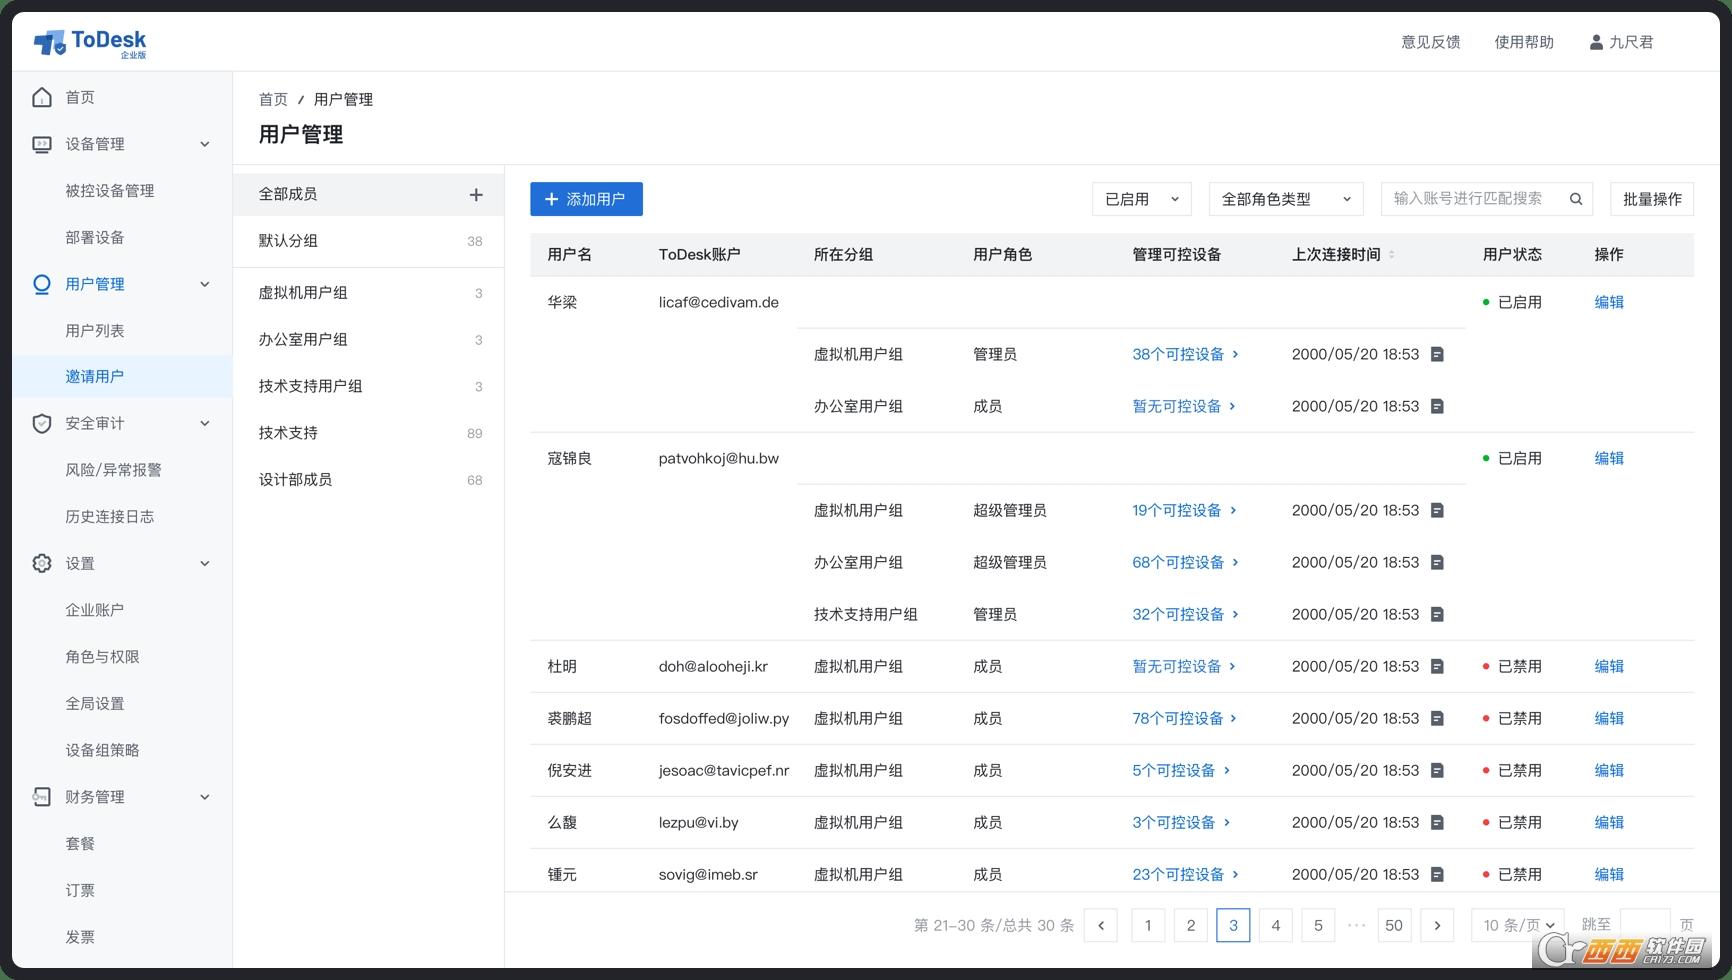Click the 添加用户 button
The height and width of the screenshot is (980, 1732).
tap(586, 199)
